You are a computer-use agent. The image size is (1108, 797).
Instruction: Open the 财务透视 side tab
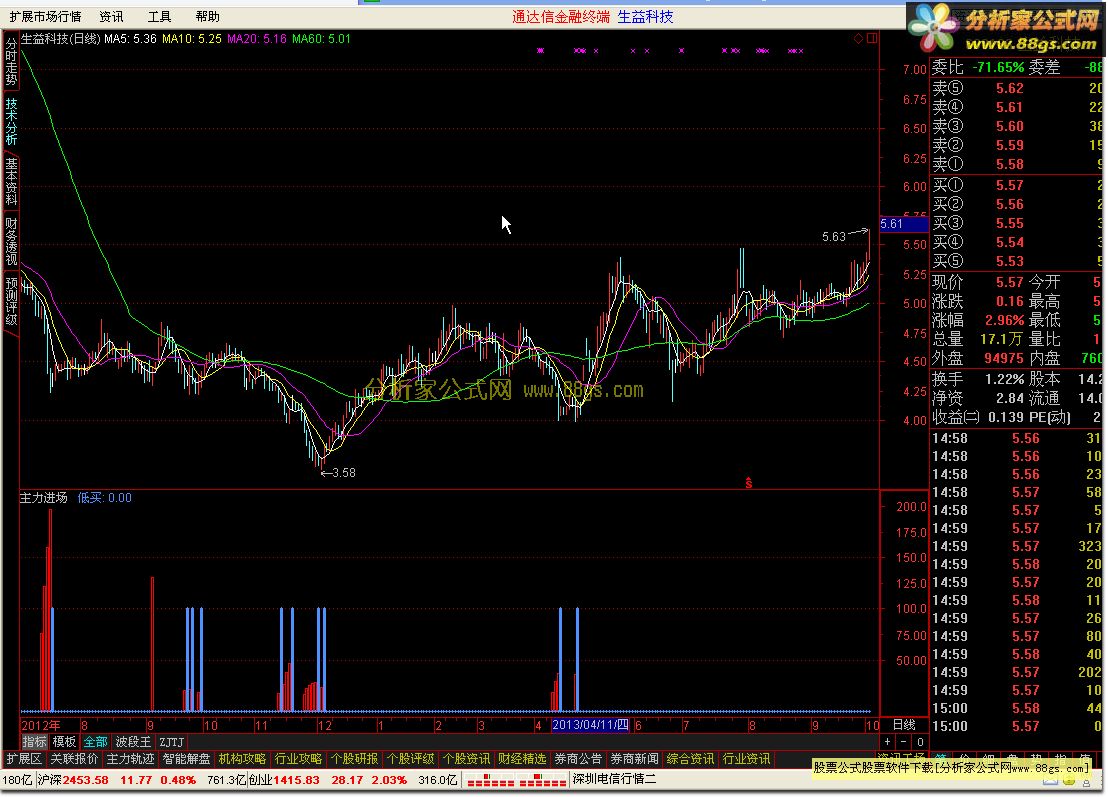coord(11,241)
